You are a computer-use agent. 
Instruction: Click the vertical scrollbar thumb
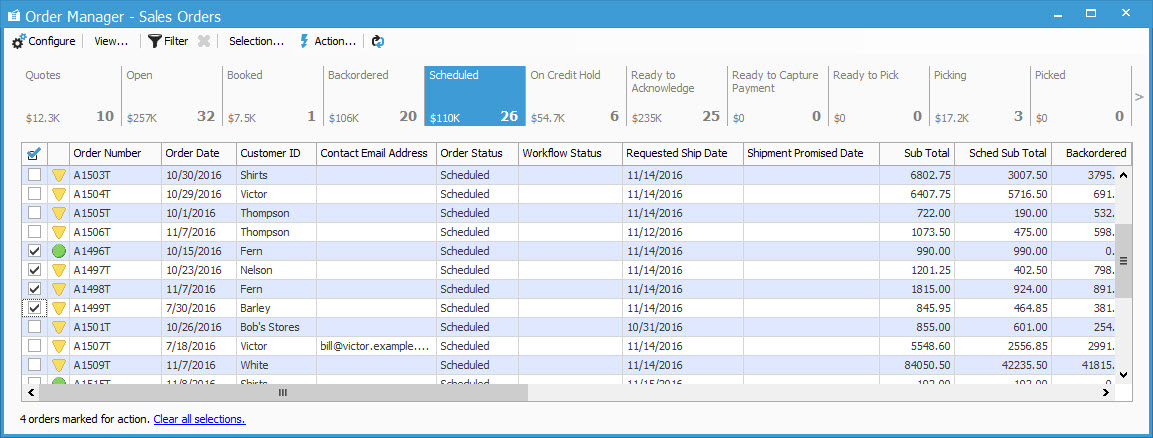pyautogui.click(x=1123, y=260)
